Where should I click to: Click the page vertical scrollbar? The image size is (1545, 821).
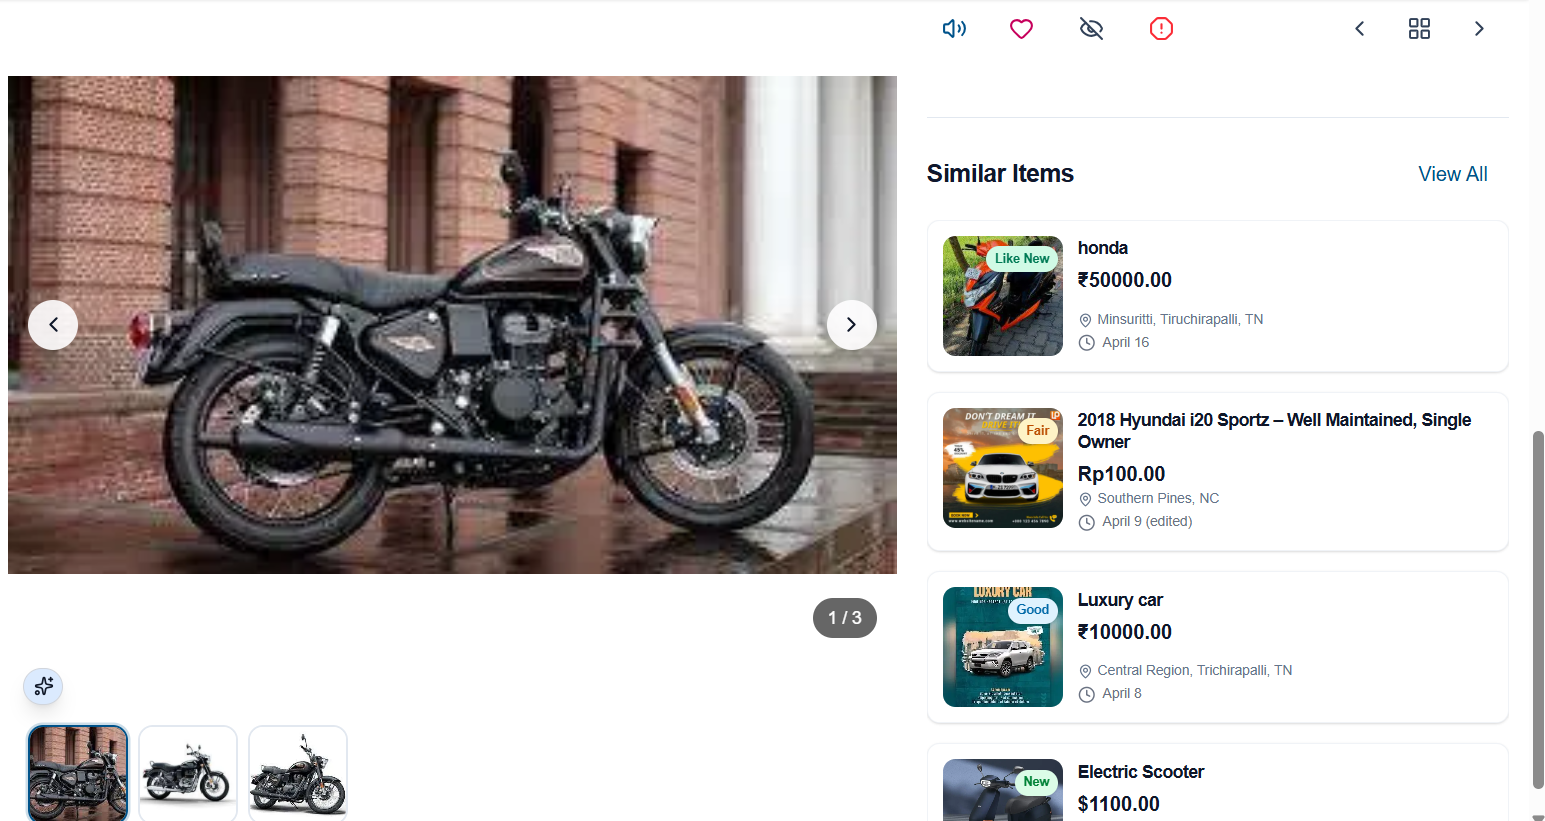click(1538, 610)
